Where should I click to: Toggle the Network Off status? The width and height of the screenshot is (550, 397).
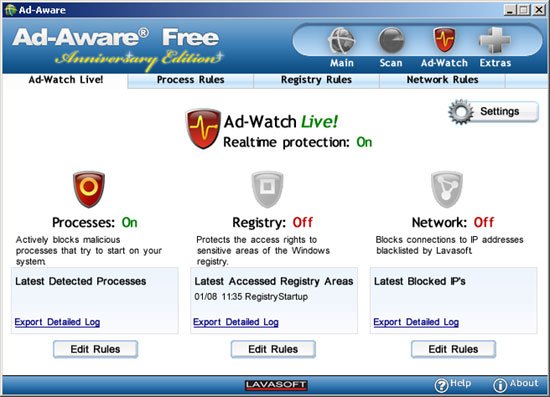(x=484, y=222)
